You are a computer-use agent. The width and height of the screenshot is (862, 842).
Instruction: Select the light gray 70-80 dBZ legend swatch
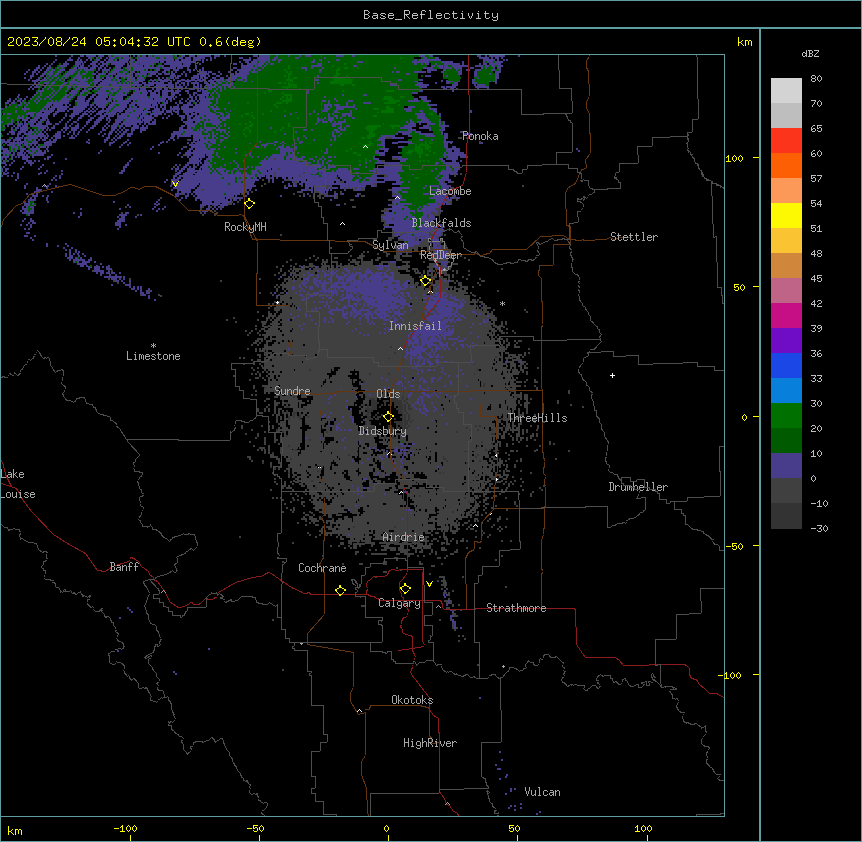click(x=786, y=91)
